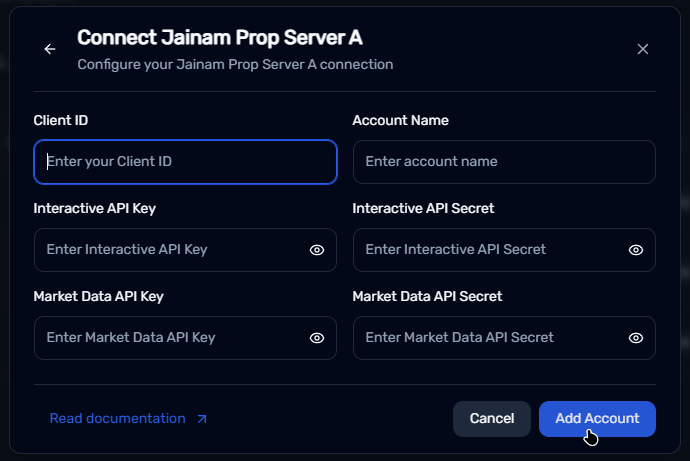Viewport: 690px width, 461px height.
Task: Go back using the left arrow icon
Action: pyautogui.click(x=50, y=49)
